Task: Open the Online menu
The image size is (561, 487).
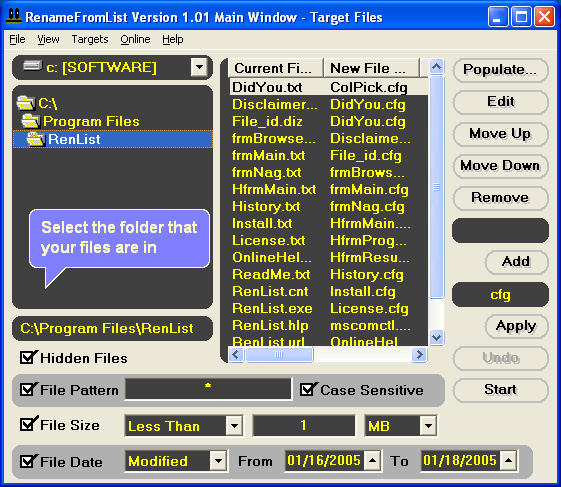Action: [135, 39]
